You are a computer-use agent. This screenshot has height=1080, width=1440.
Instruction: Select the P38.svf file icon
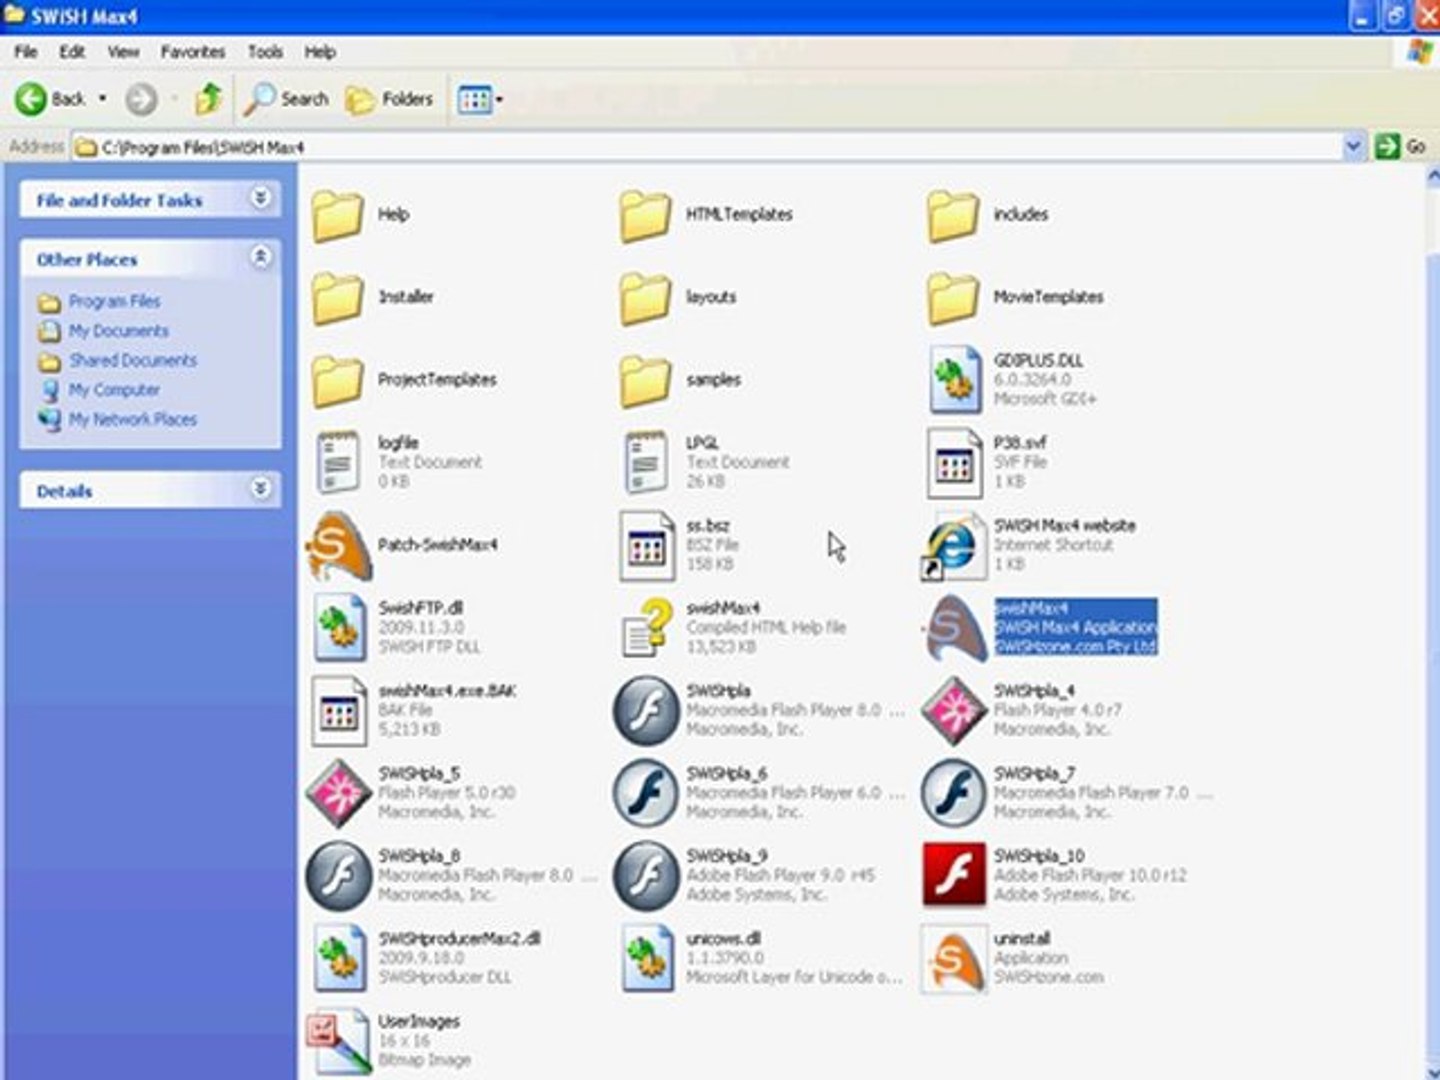coord(954,462)
